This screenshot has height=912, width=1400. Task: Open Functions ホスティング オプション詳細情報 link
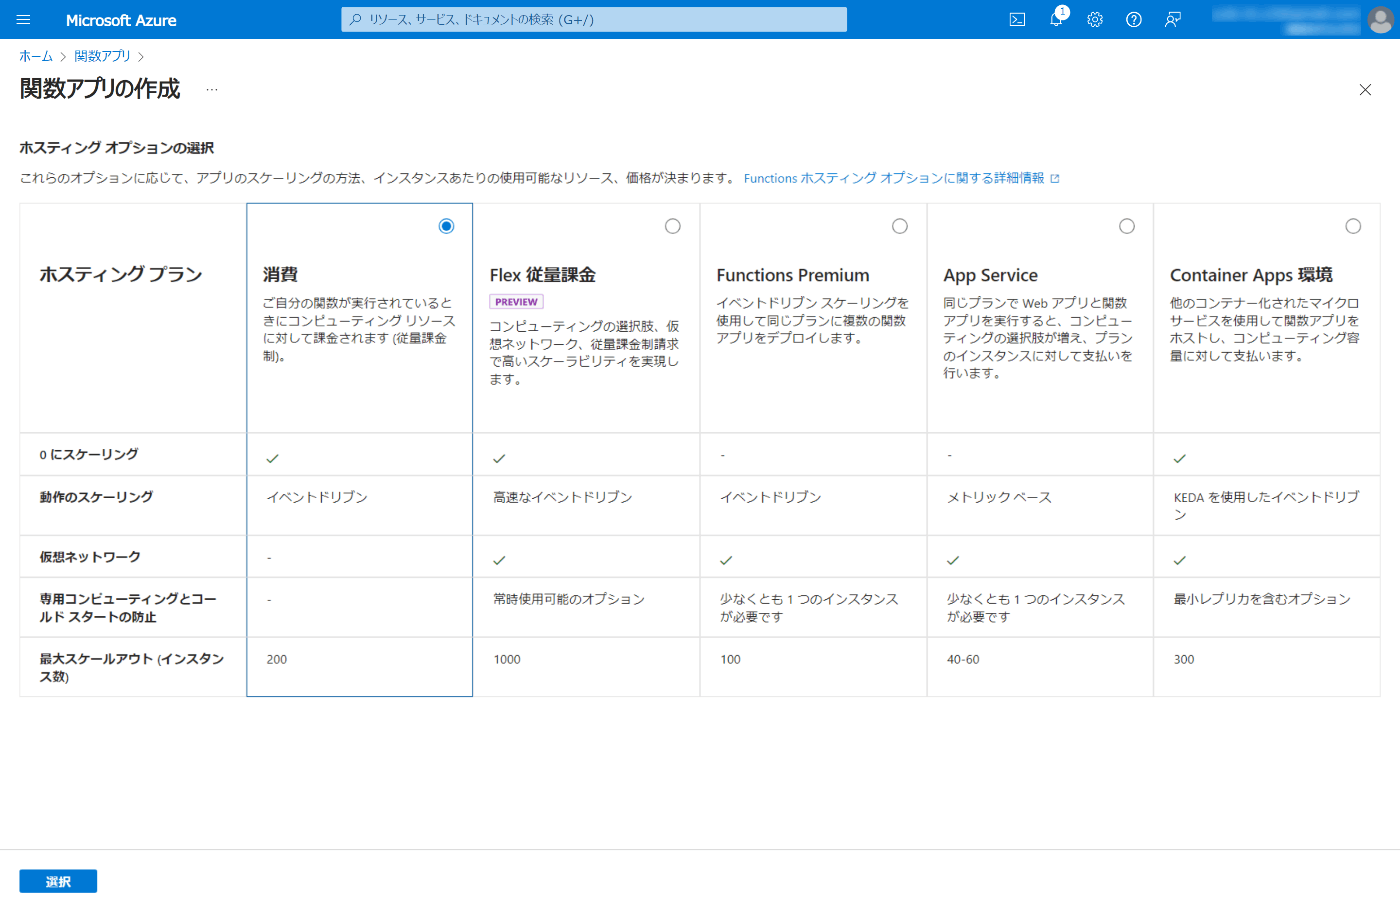[x=894, y=178]
